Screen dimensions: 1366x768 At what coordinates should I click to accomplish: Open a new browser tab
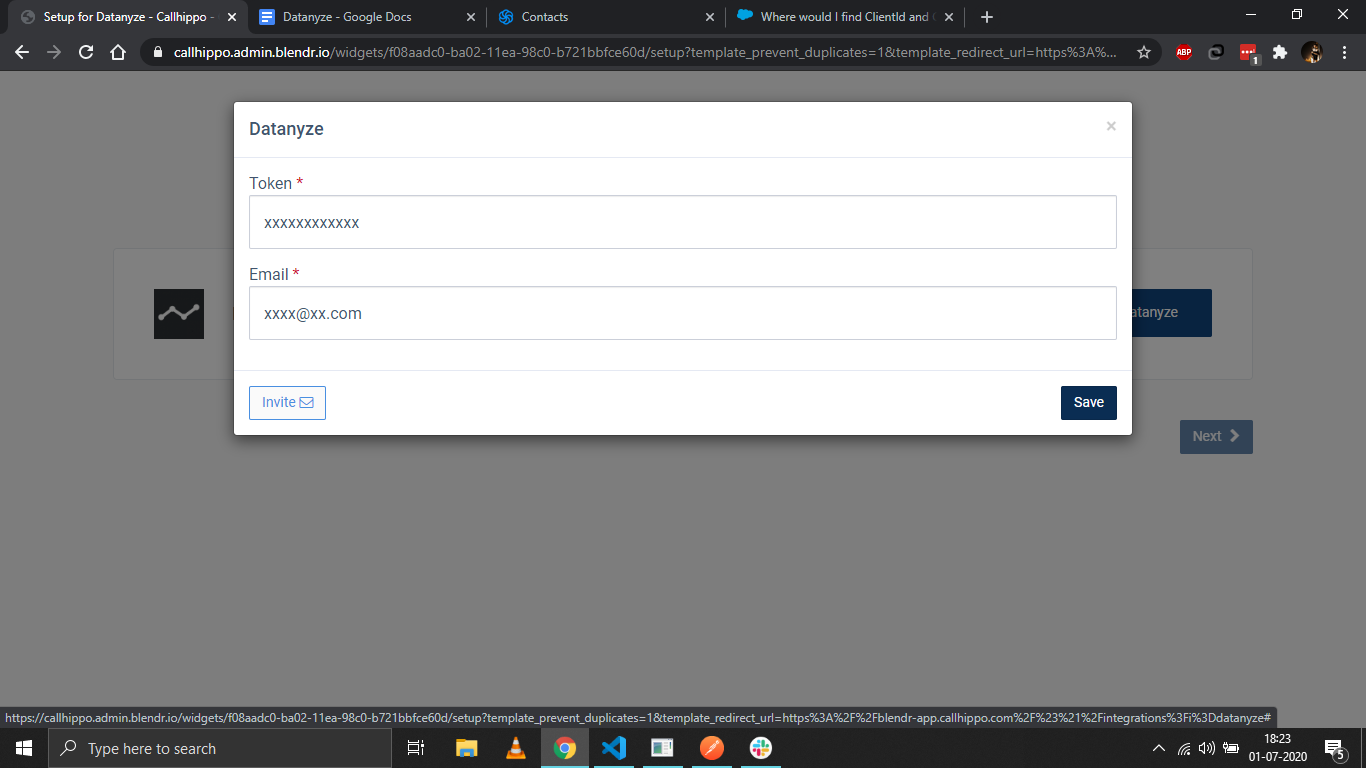(x=987, y=17)
